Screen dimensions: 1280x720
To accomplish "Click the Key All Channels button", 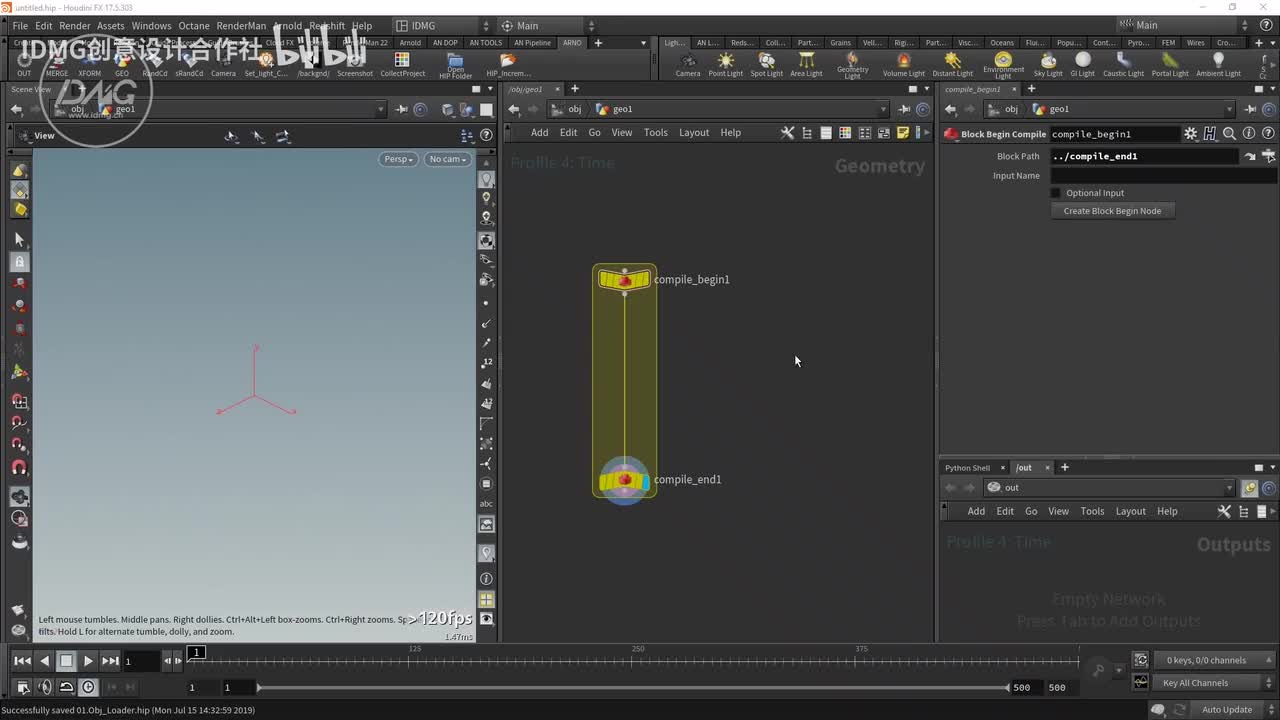I will (1195, 683).
